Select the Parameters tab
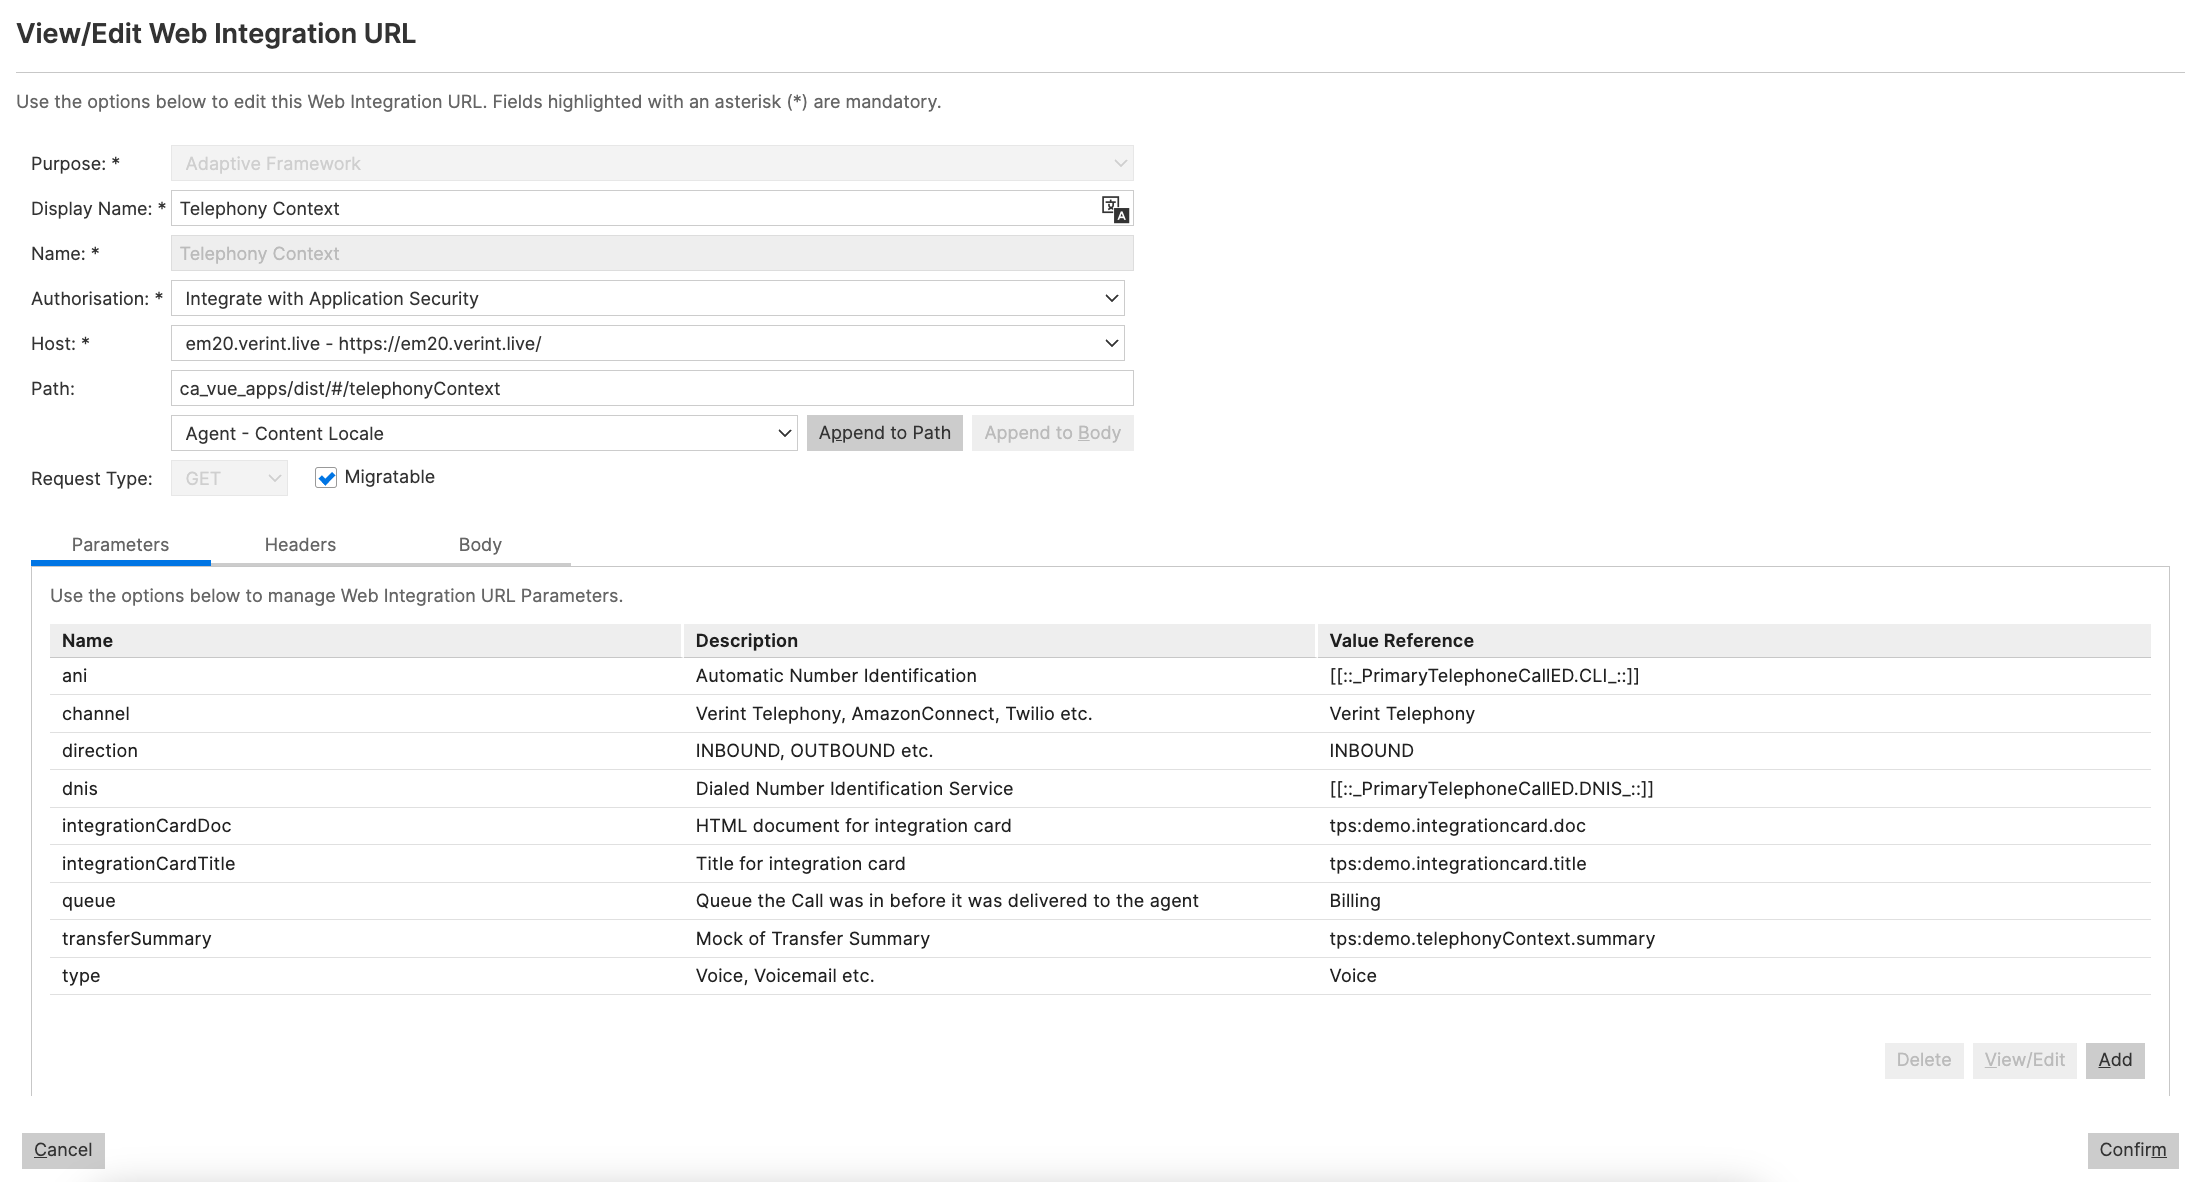The image size is (2198, 1182). 120,545
